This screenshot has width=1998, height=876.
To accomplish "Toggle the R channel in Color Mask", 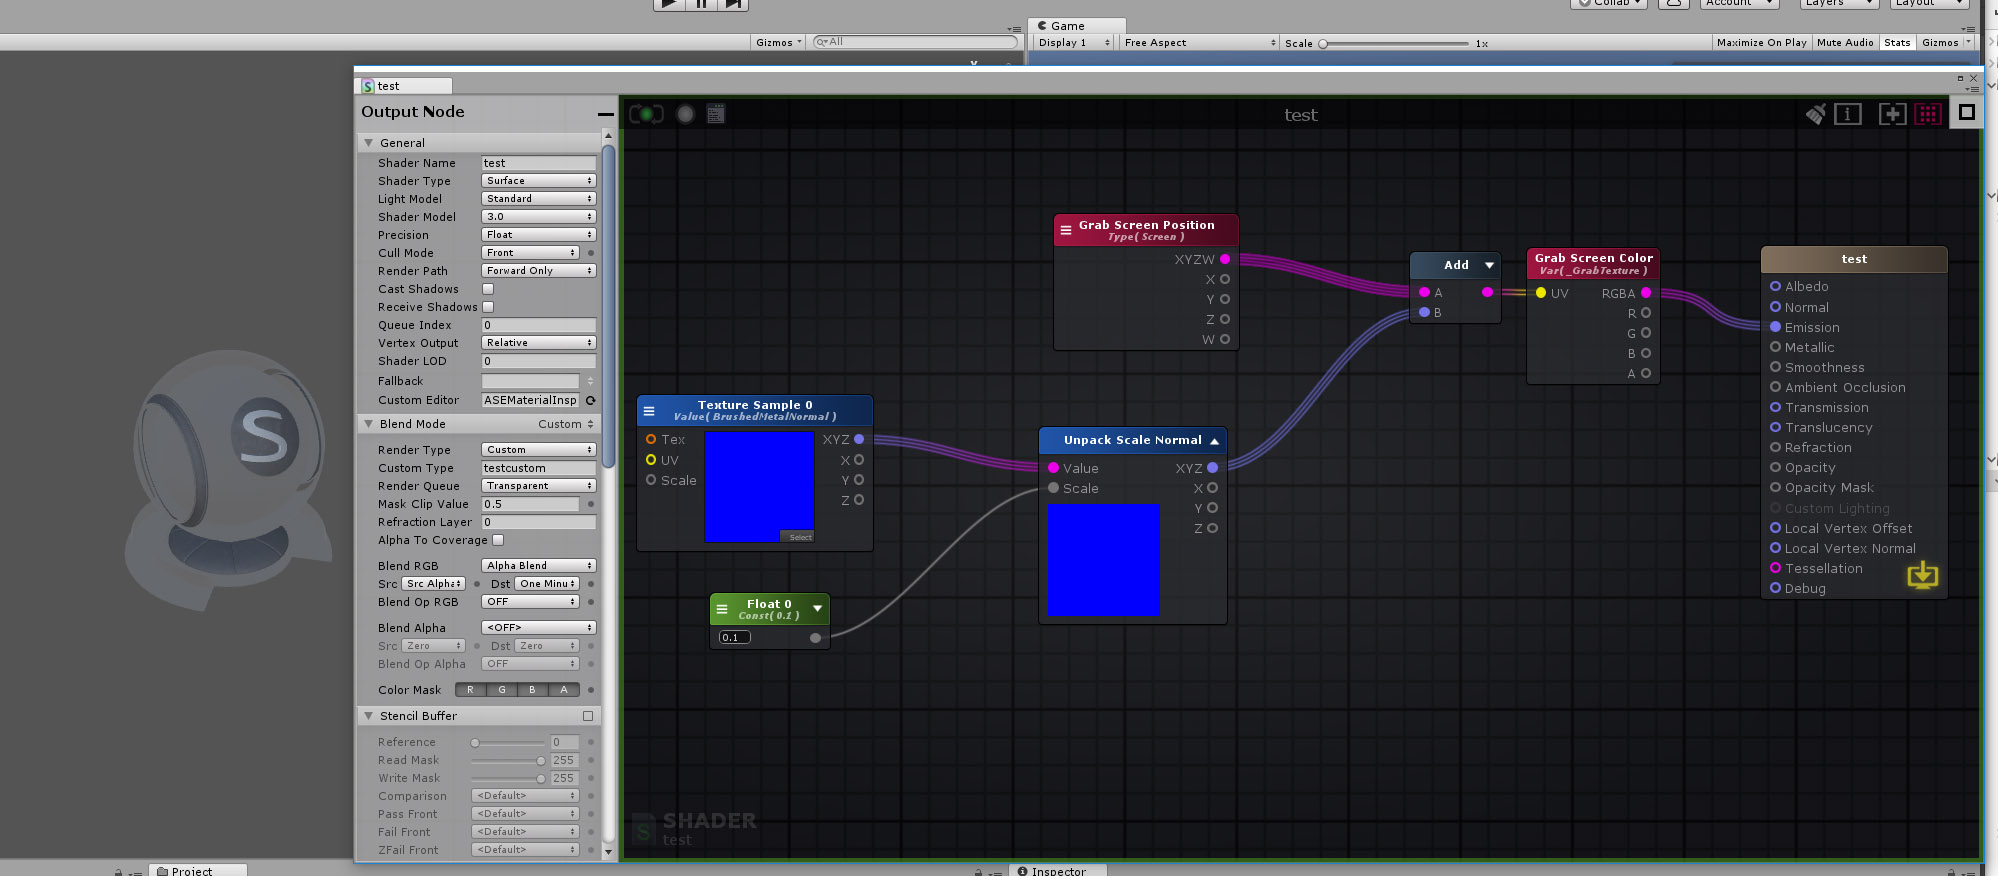I will (x=470, y=690).
